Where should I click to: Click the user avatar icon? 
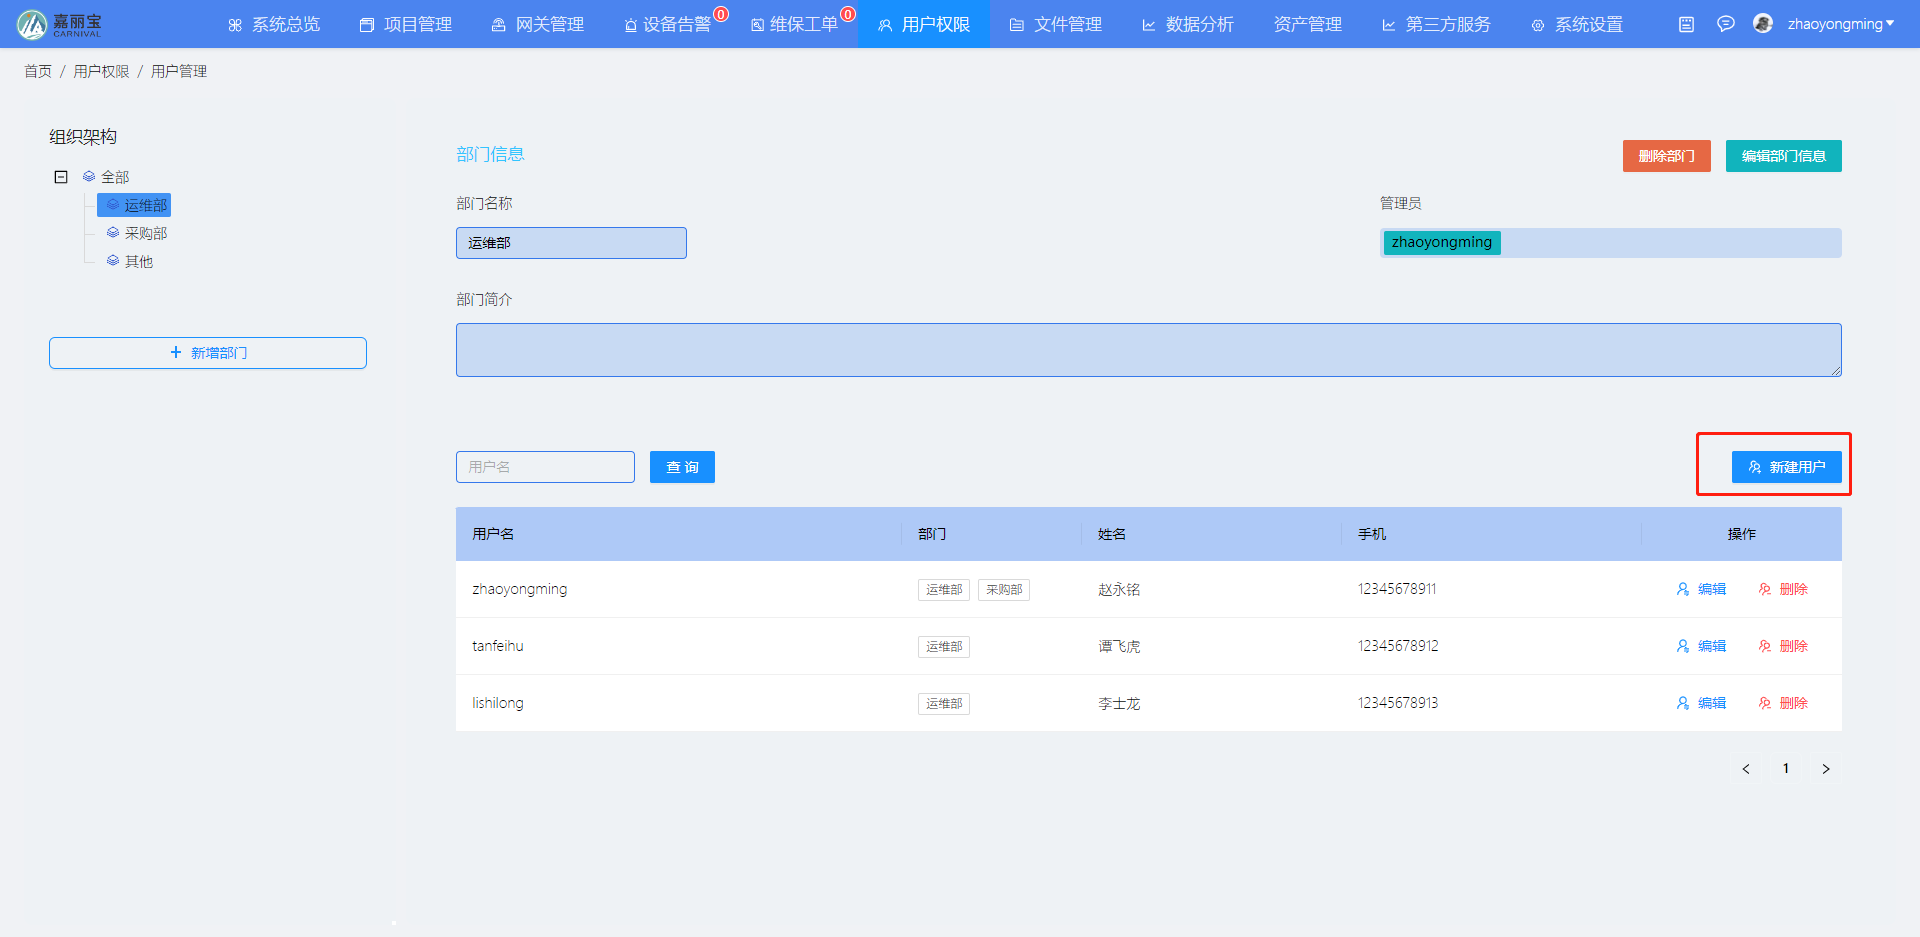(1763, 23)
